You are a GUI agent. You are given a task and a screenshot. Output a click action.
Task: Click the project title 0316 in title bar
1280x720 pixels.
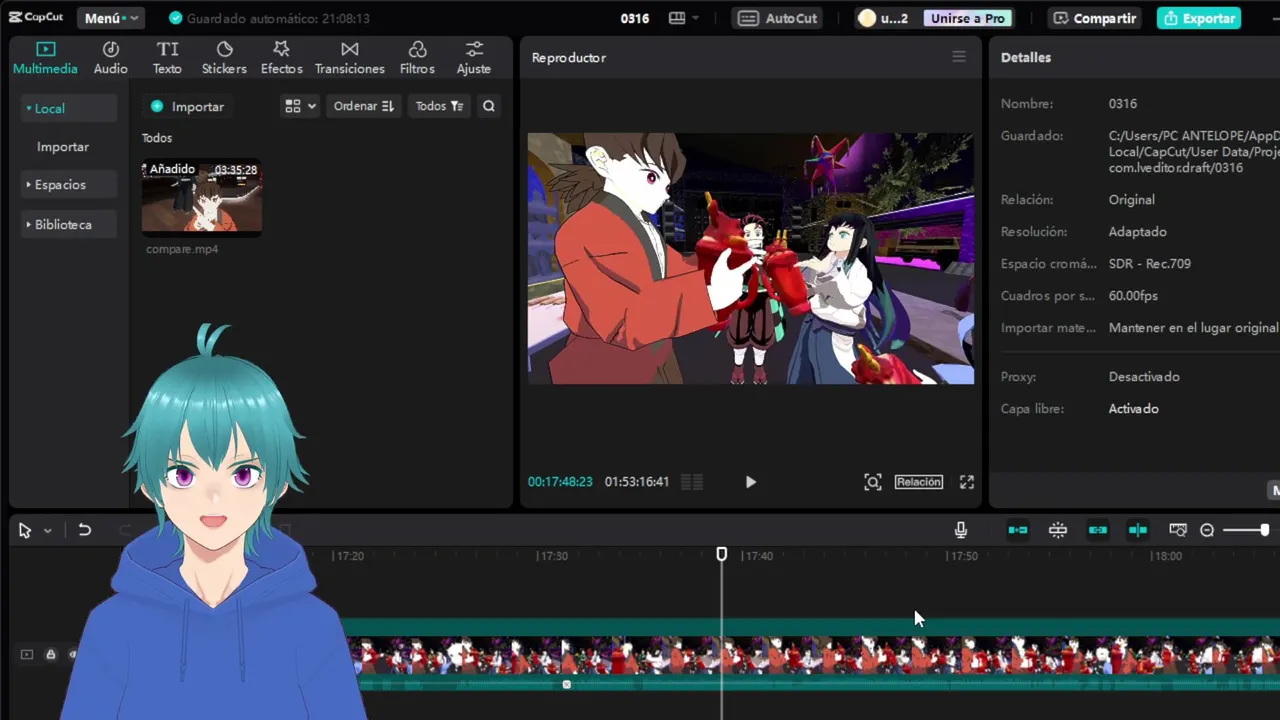pos(635,18)
